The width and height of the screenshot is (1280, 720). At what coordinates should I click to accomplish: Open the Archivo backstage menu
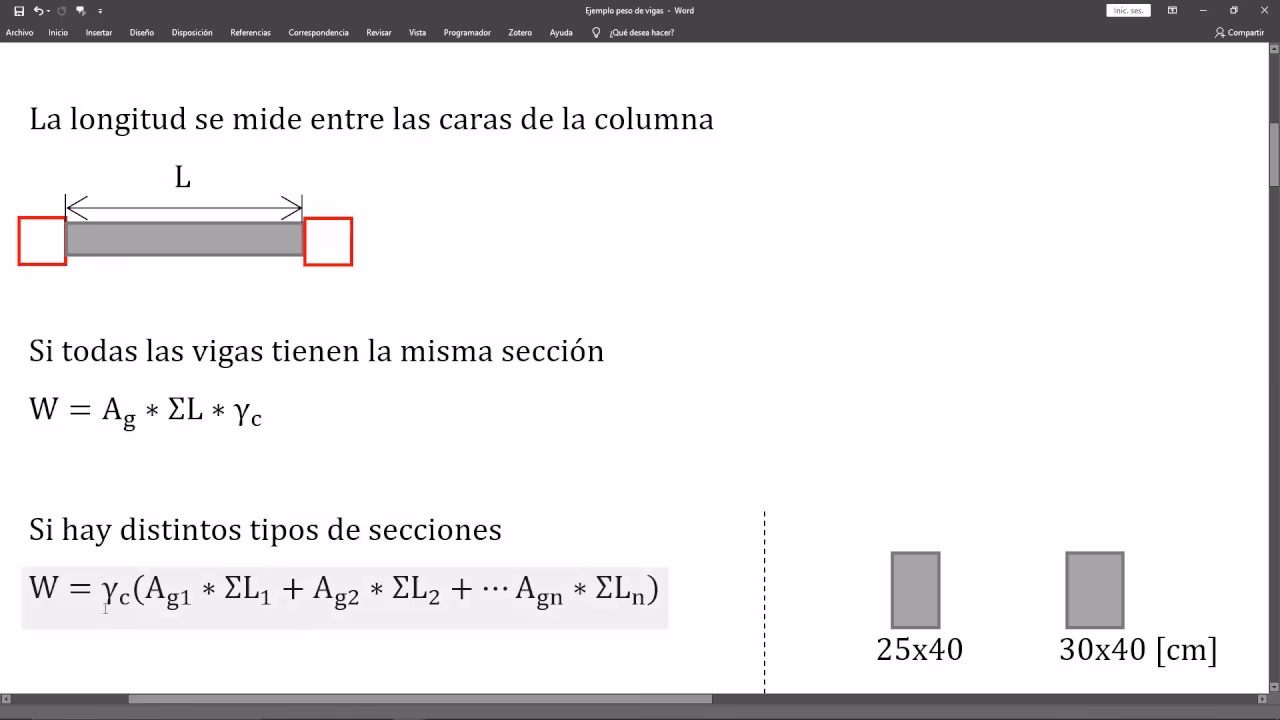click(19, 32)
